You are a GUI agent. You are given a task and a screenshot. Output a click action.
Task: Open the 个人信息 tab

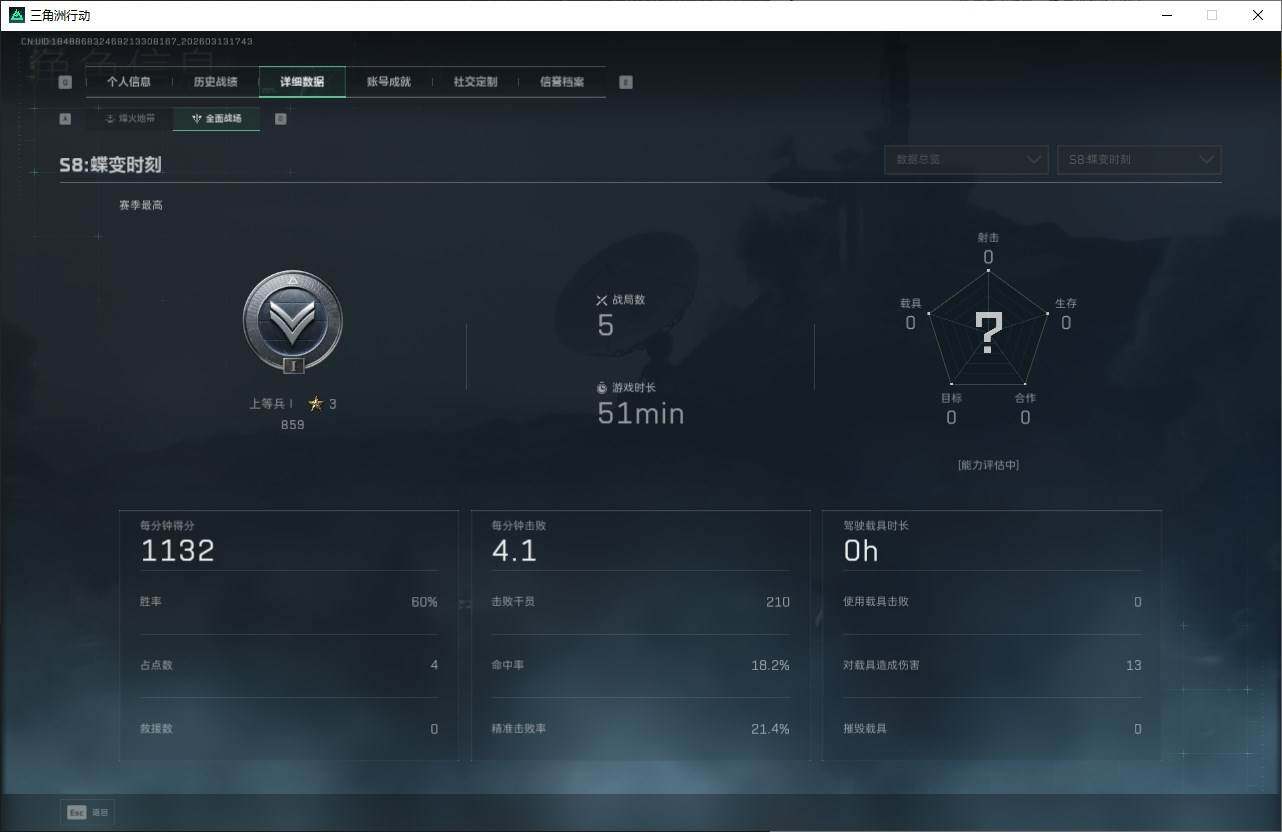pos(129,82)
